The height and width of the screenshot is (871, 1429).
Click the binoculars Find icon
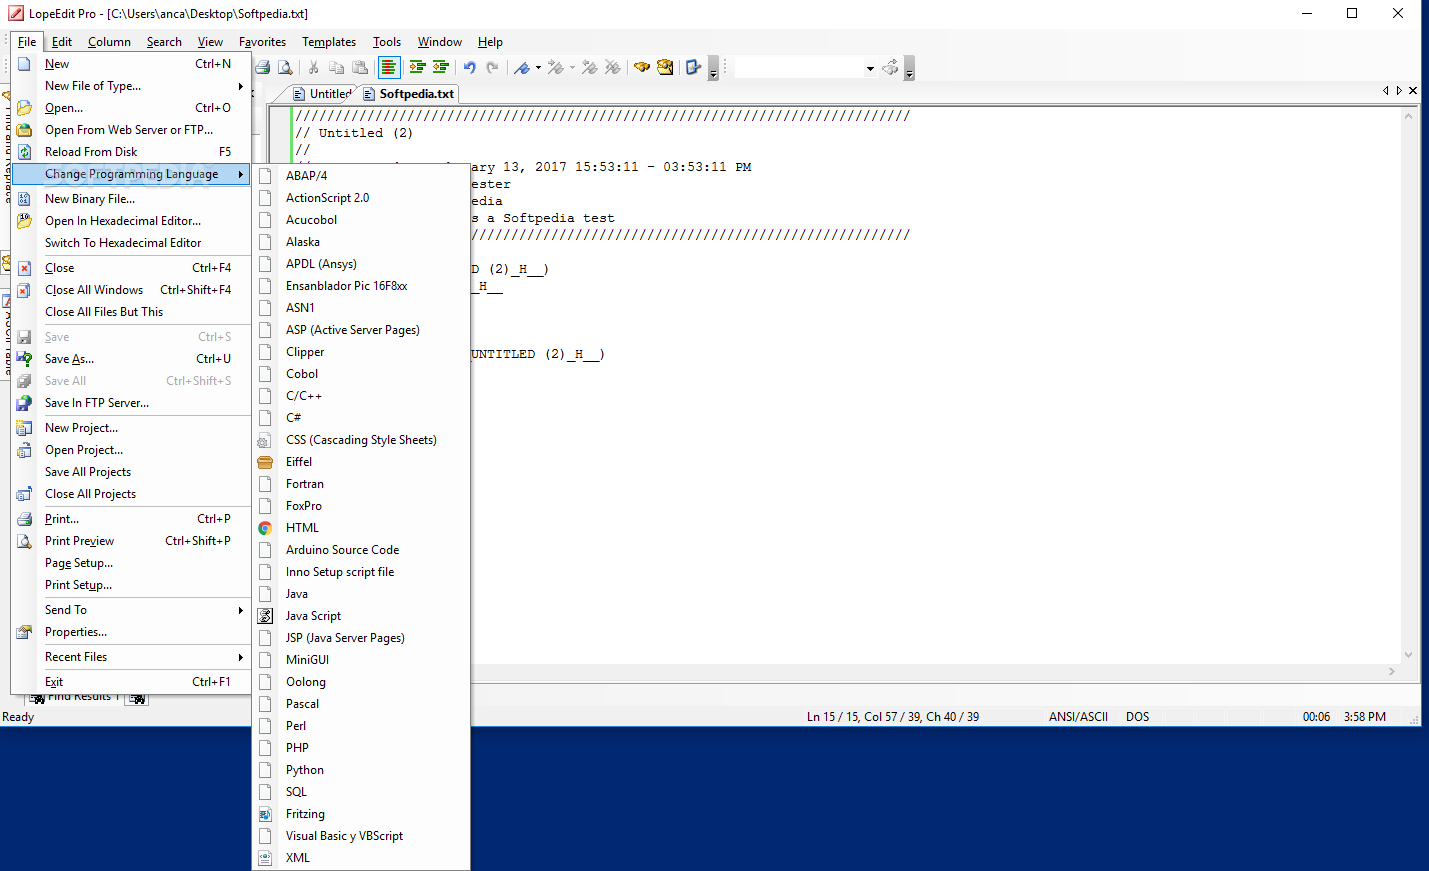642,68
